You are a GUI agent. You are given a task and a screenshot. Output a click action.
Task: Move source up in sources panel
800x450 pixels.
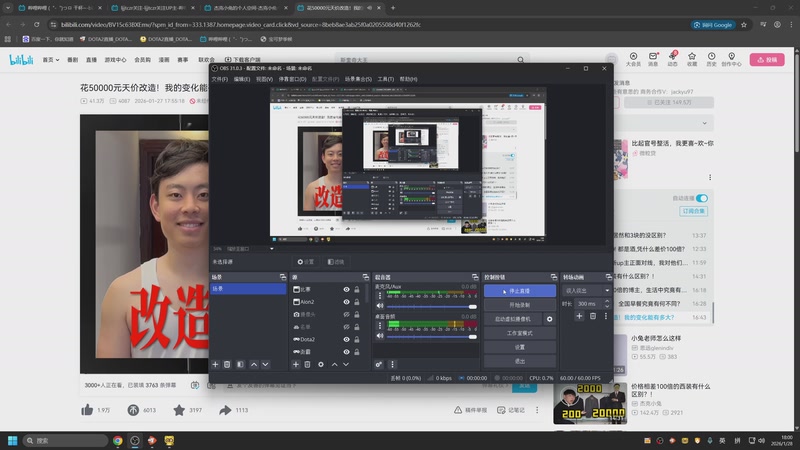coord(335,364)
